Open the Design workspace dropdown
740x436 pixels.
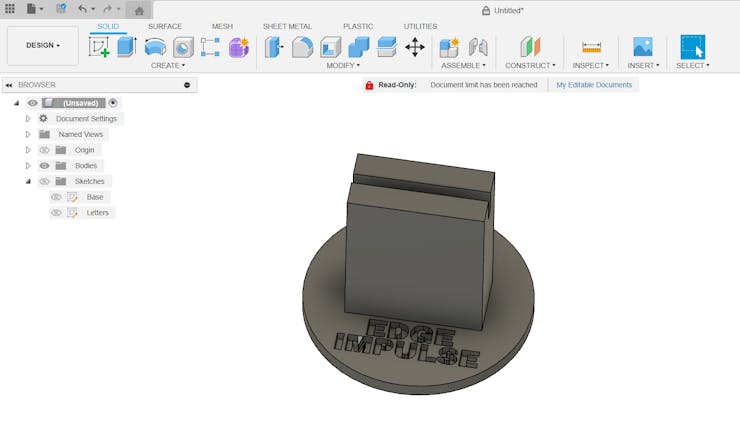43,45
